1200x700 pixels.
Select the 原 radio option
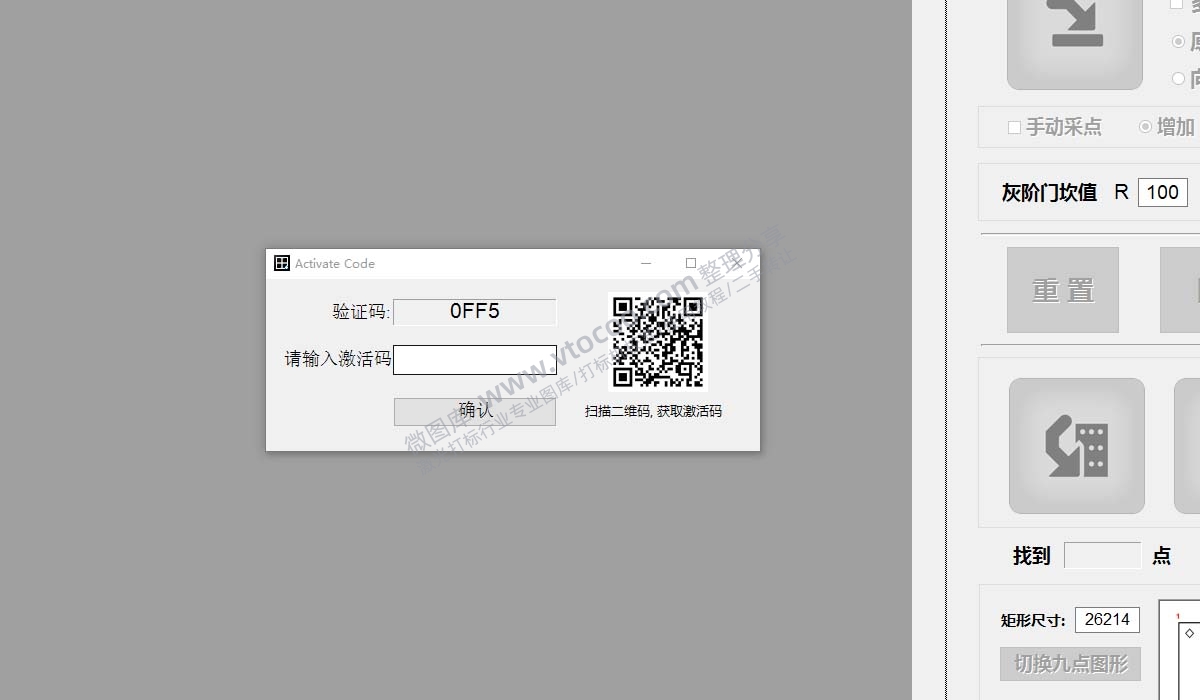coord(1178,41)
